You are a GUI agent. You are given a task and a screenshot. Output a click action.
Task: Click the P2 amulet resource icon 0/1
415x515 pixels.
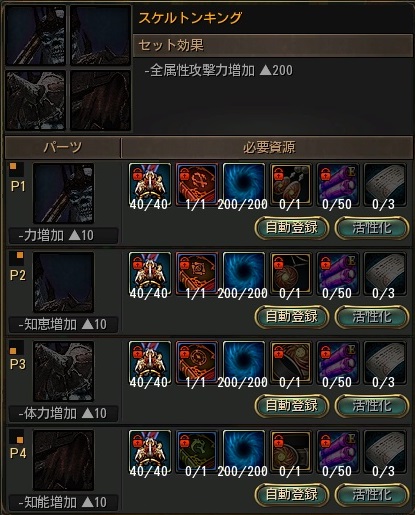[x=291, y=274]
